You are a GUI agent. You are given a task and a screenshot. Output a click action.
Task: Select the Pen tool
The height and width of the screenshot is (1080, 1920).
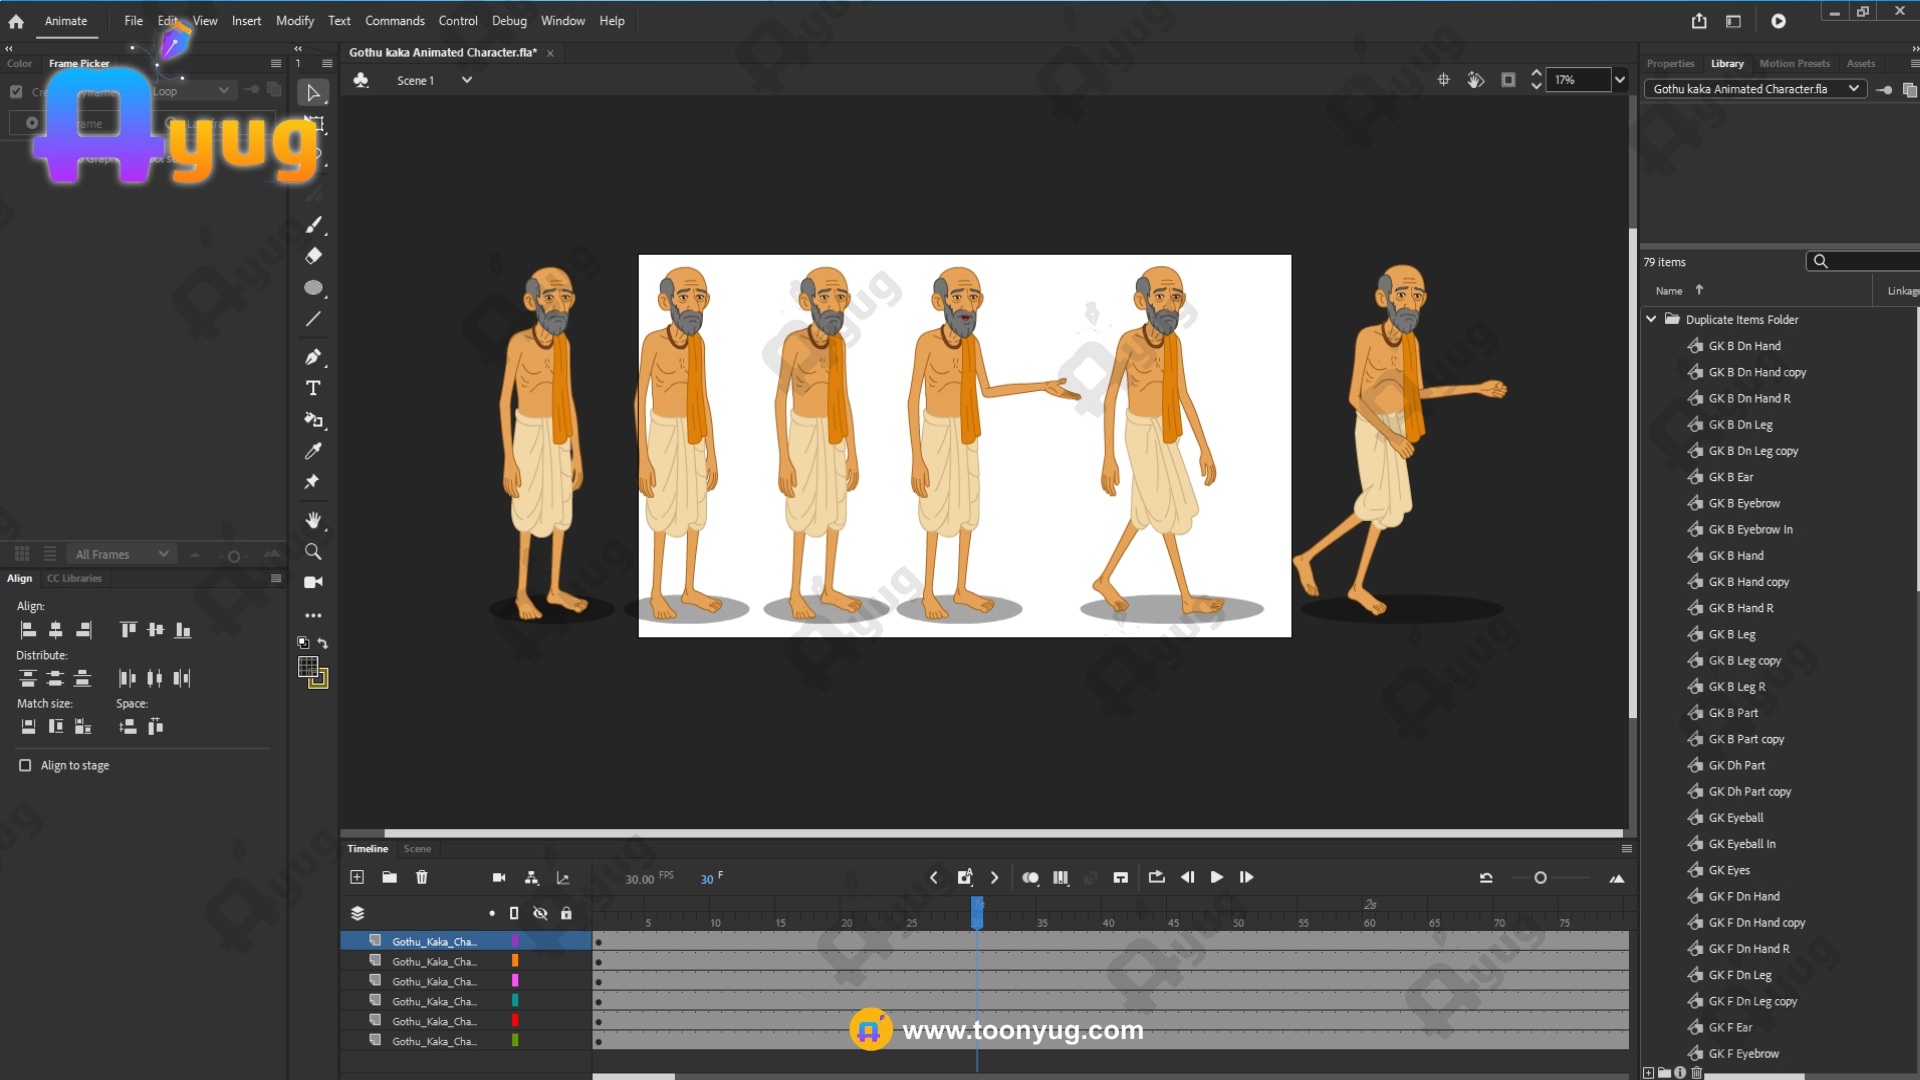tap(313, 357)
